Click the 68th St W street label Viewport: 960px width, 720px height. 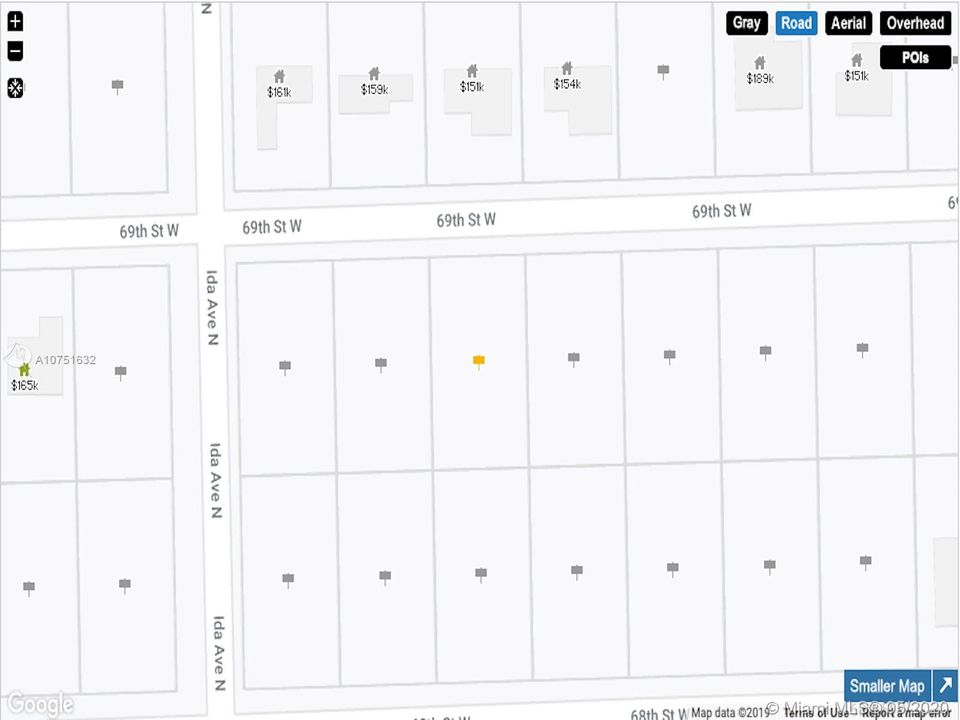(660, 714)
